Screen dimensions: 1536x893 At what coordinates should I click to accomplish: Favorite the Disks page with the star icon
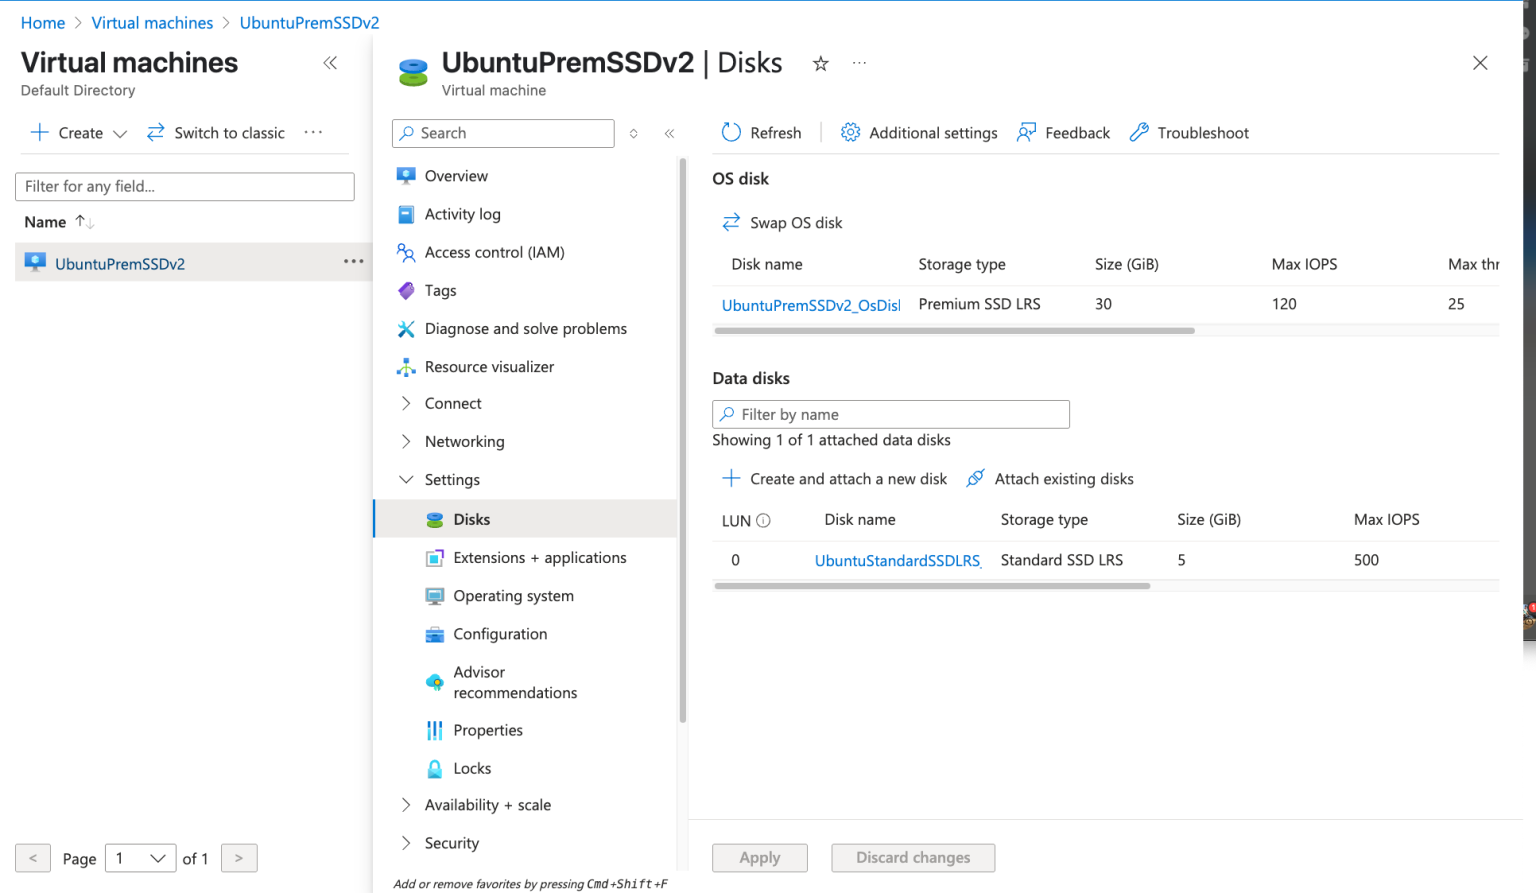pyautogui.click(x=820, y=63)
